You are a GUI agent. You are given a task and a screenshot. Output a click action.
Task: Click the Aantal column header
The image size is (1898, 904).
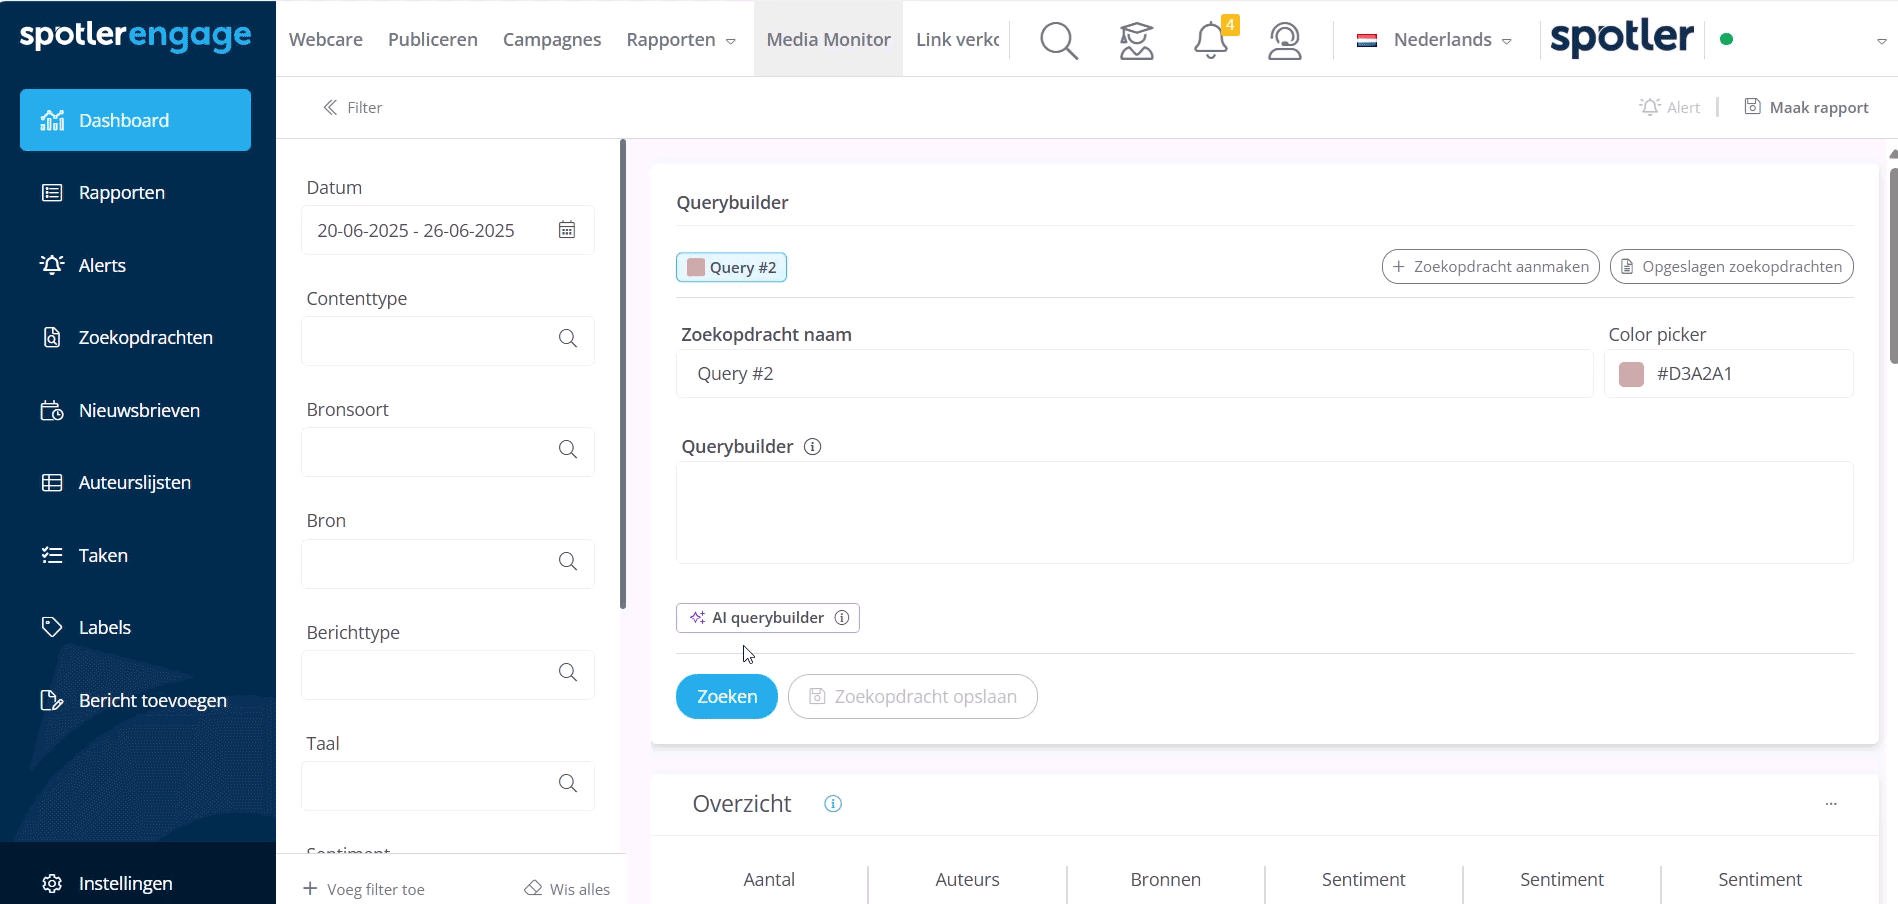point(769,880)
